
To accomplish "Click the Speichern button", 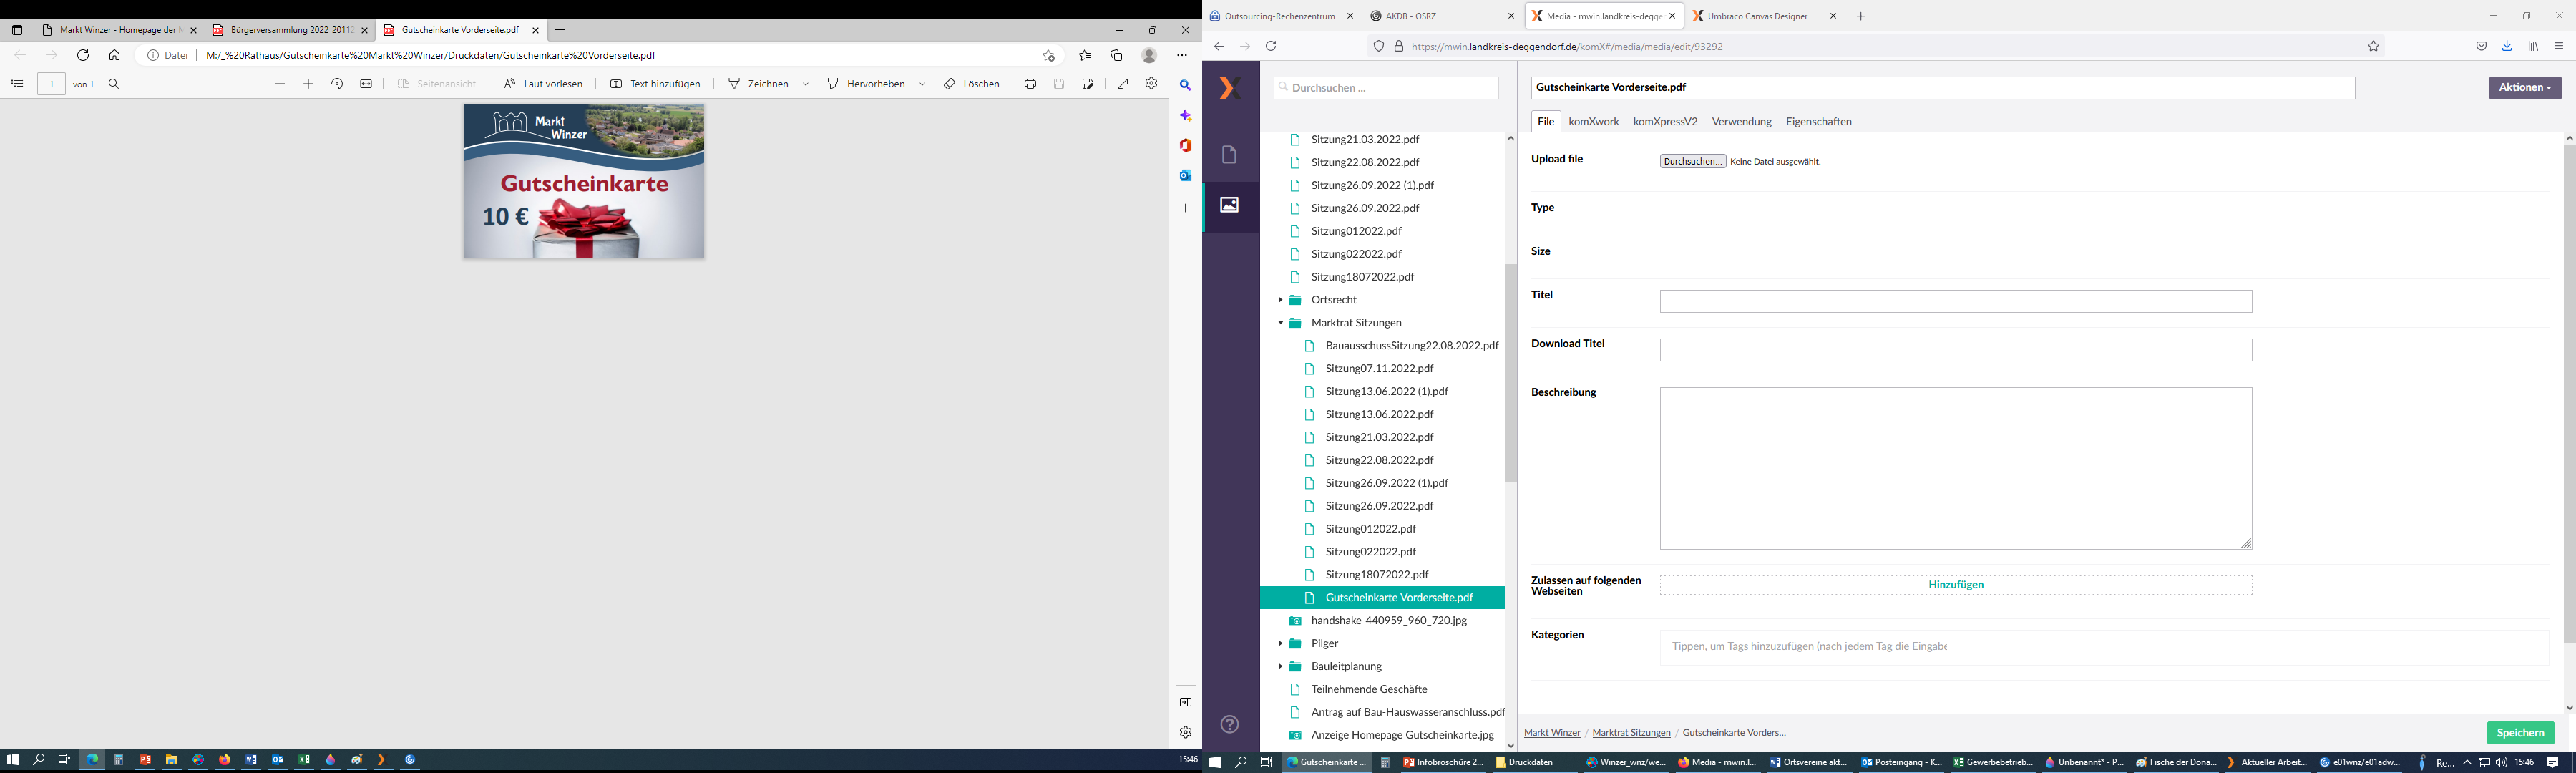I will click(2519, 733).
